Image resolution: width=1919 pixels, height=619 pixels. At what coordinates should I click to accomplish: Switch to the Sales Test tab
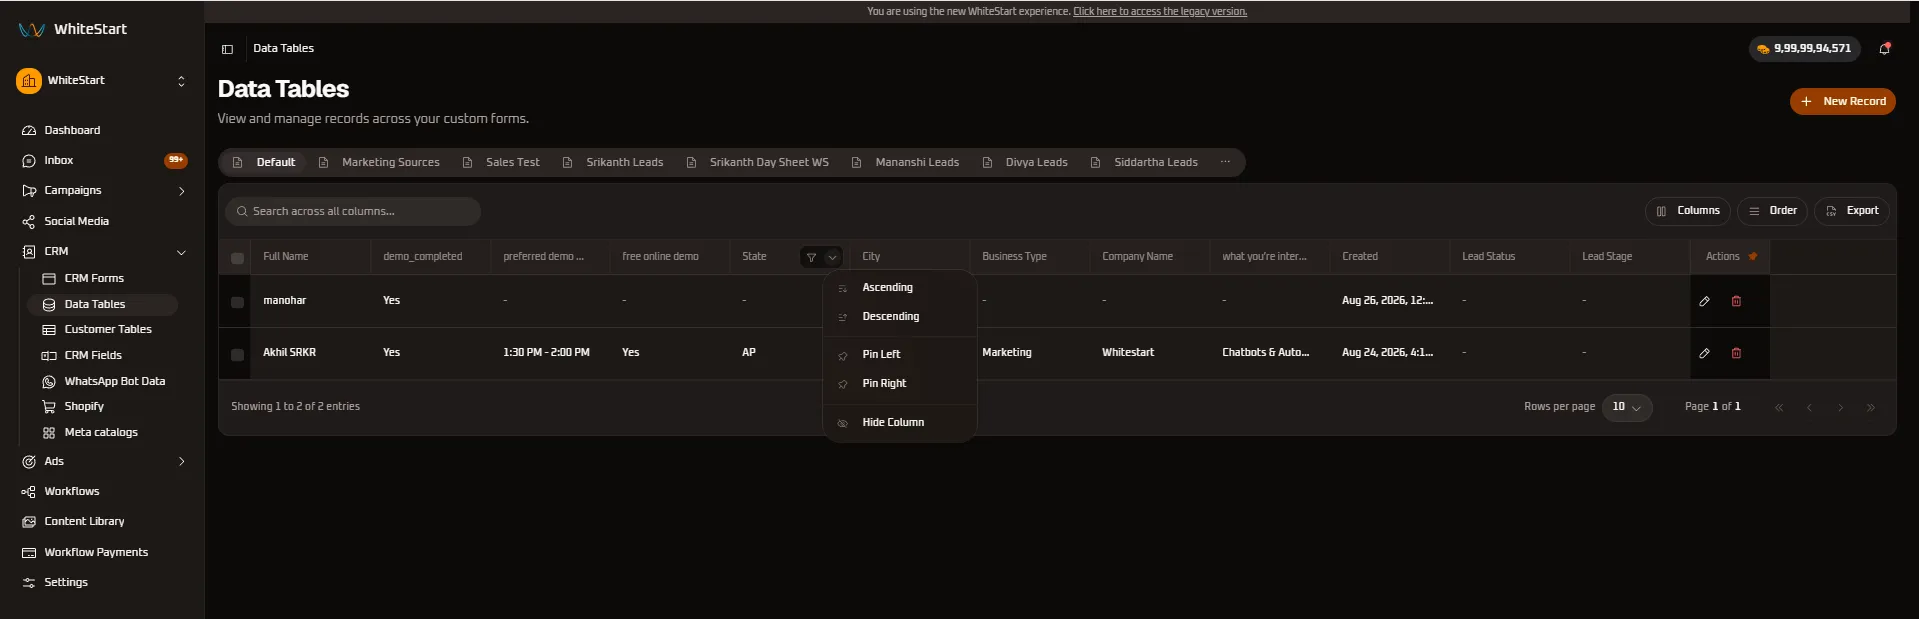tap(501, 162)
